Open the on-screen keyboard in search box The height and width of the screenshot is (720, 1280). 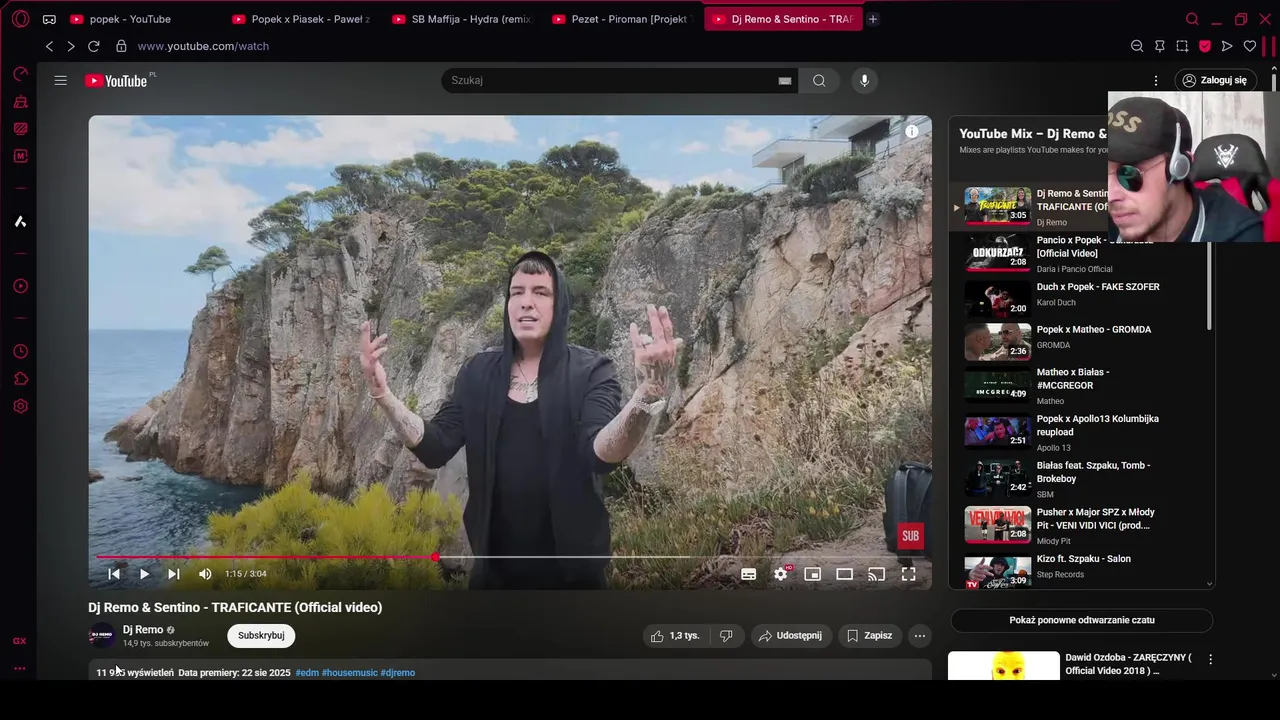[x=785, y=81]
